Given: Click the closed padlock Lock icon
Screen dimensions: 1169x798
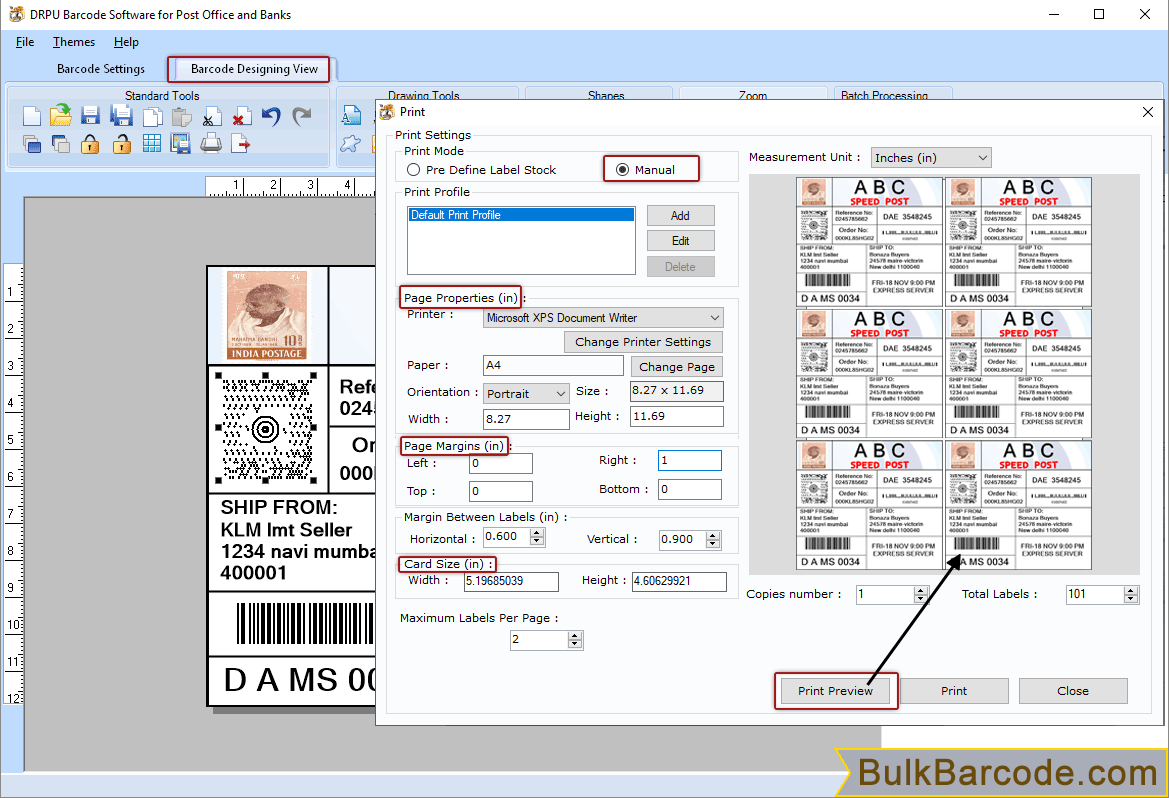Looking at the screenshot, I should pyautogui.click(x=90, y=144).
